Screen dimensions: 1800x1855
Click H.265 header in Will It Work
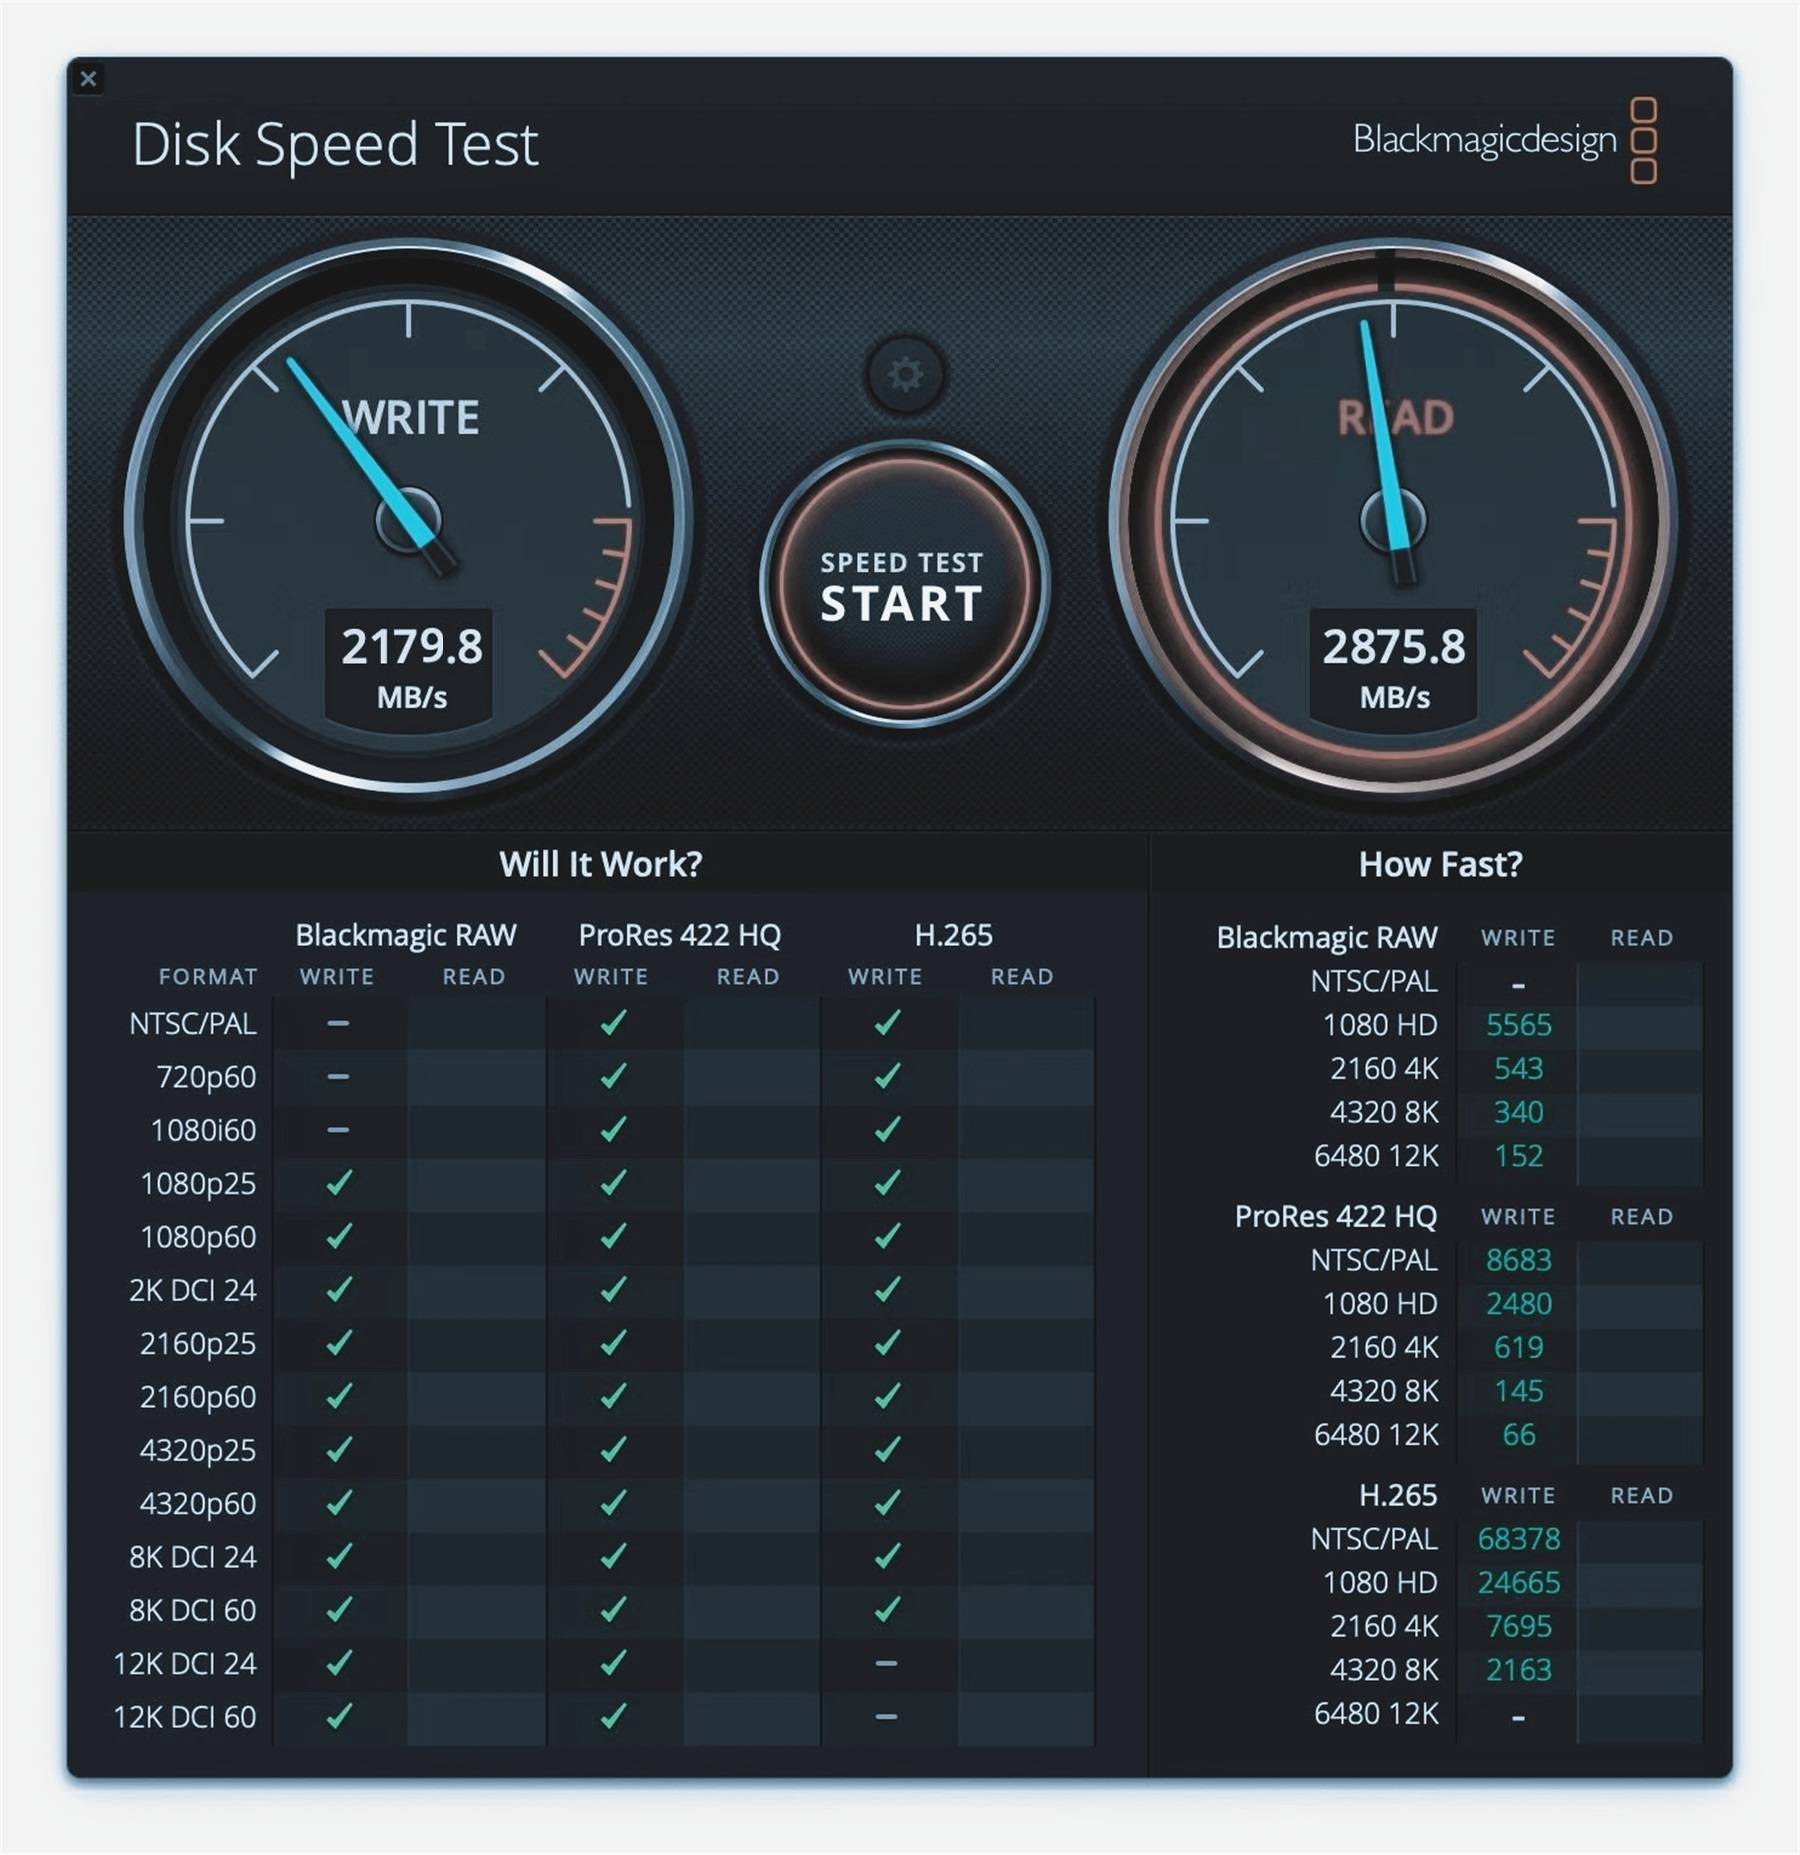(954, 935)
